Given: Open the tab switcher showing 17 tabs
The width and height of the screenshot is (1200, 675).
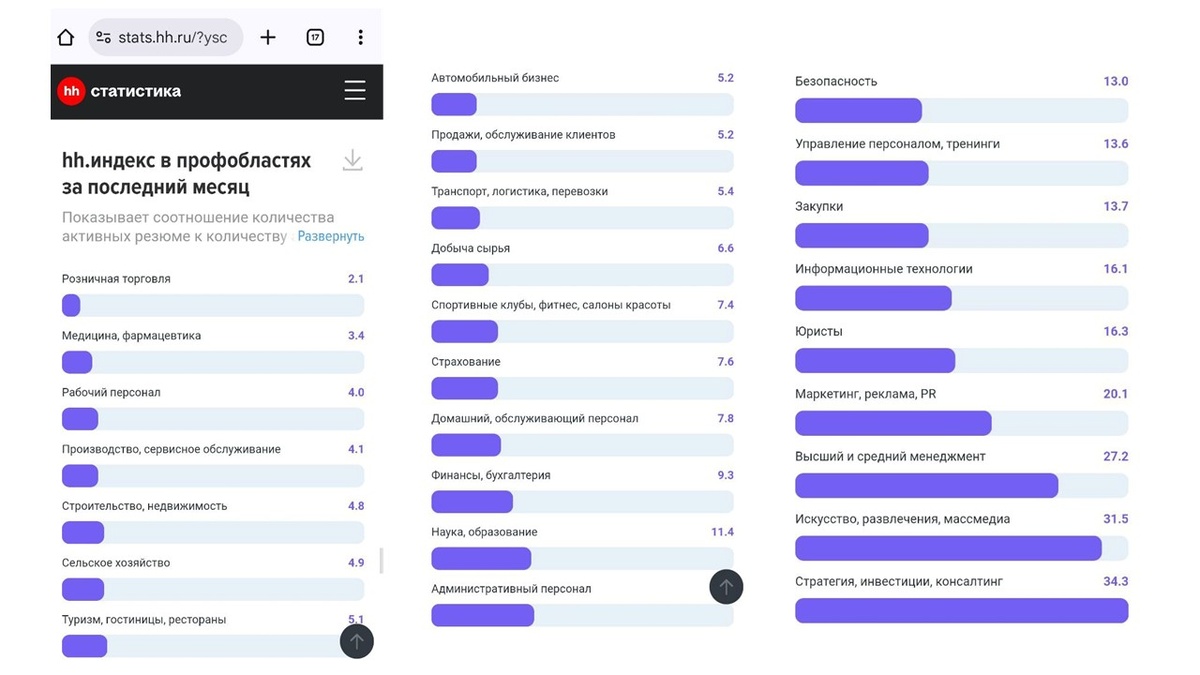Looking at the screenshot, I should point(315,36).
